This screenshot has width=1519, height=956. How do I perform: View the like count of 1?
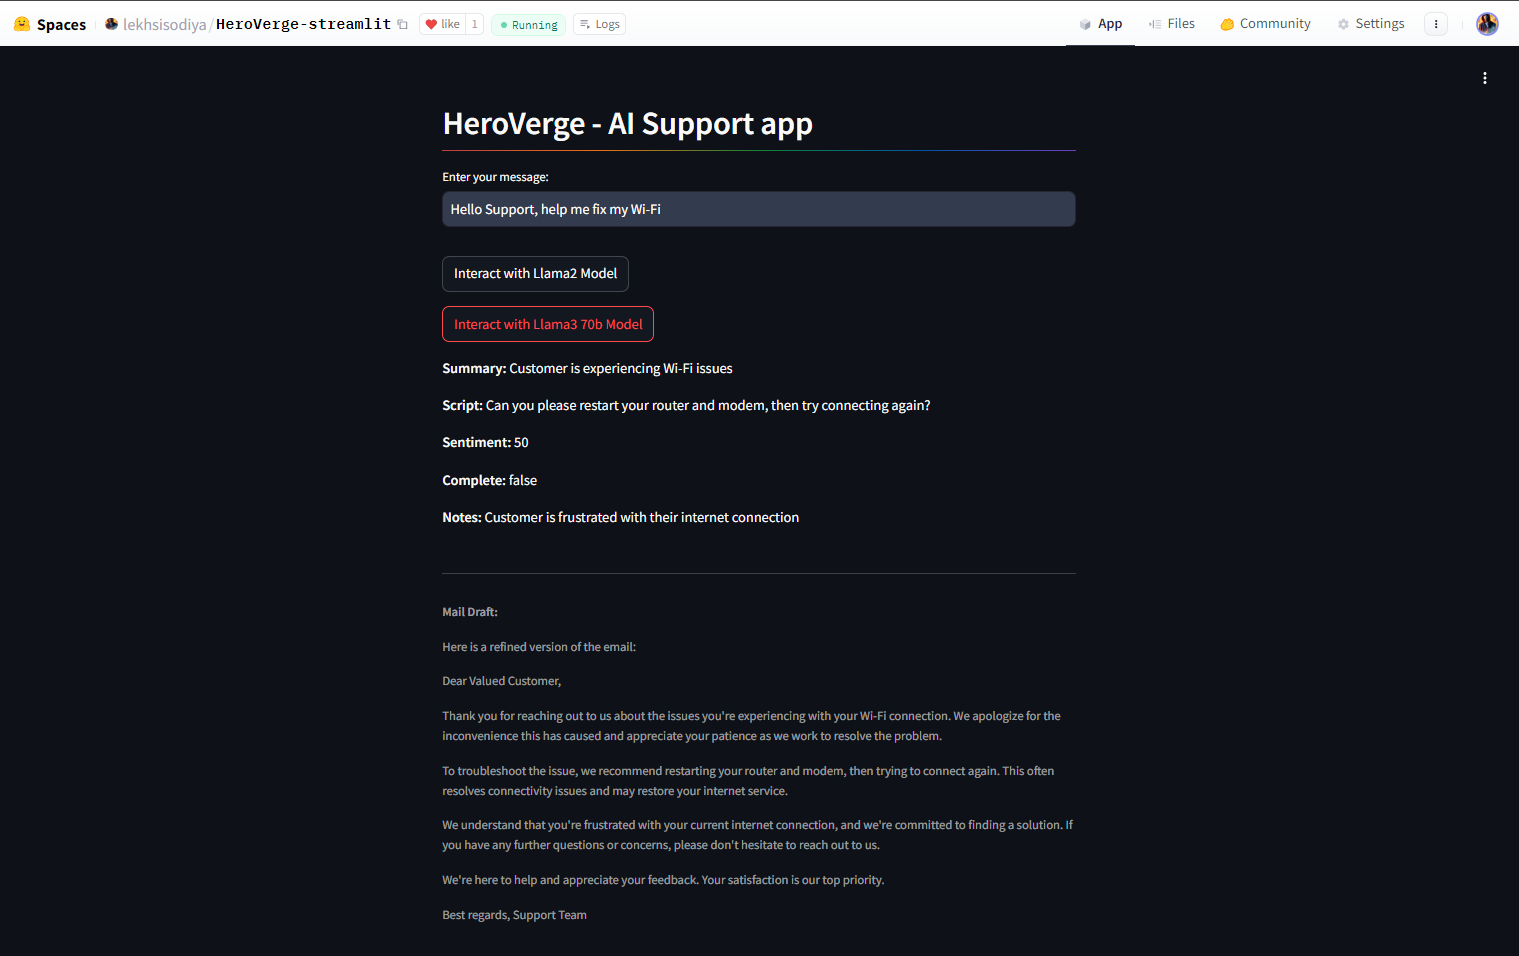pyautogui.click(x=474, y=24)
